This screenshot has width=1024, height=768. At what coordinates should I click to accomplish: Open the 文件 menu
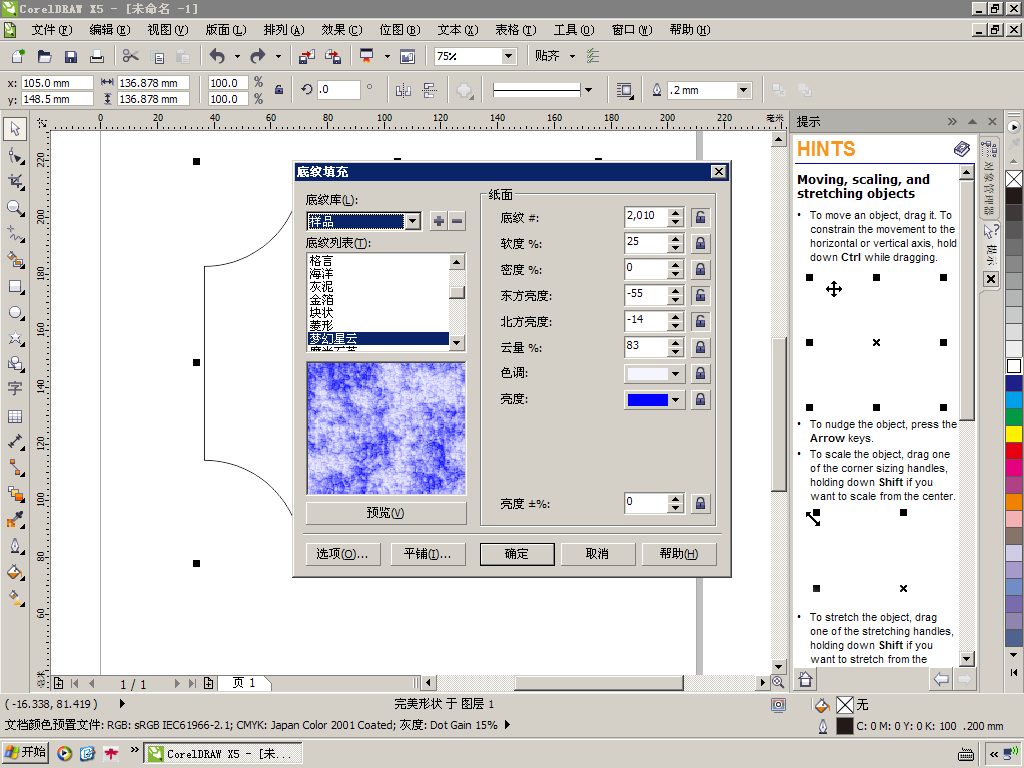click(52, 30)
